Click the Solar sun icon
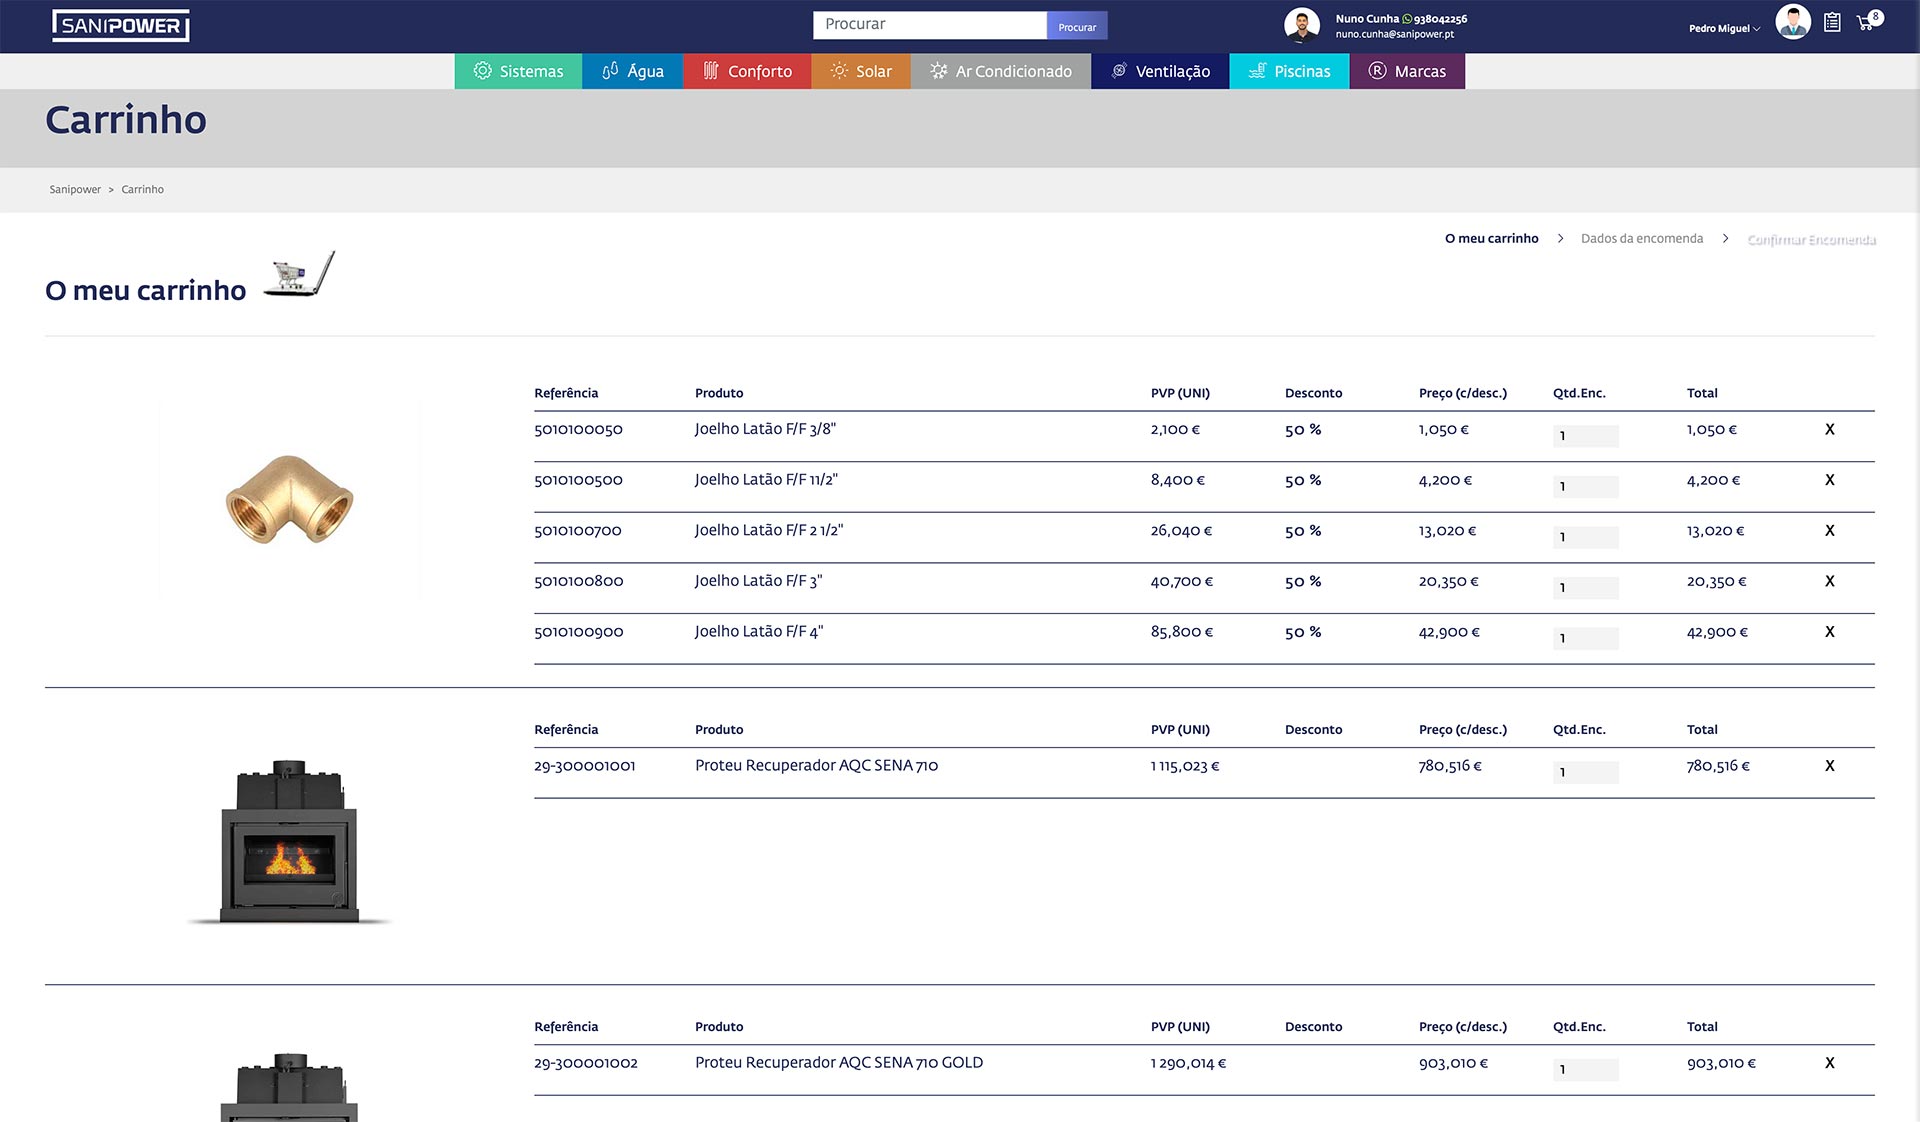This screenshot has height=1122, width=1920. (839, 71)
